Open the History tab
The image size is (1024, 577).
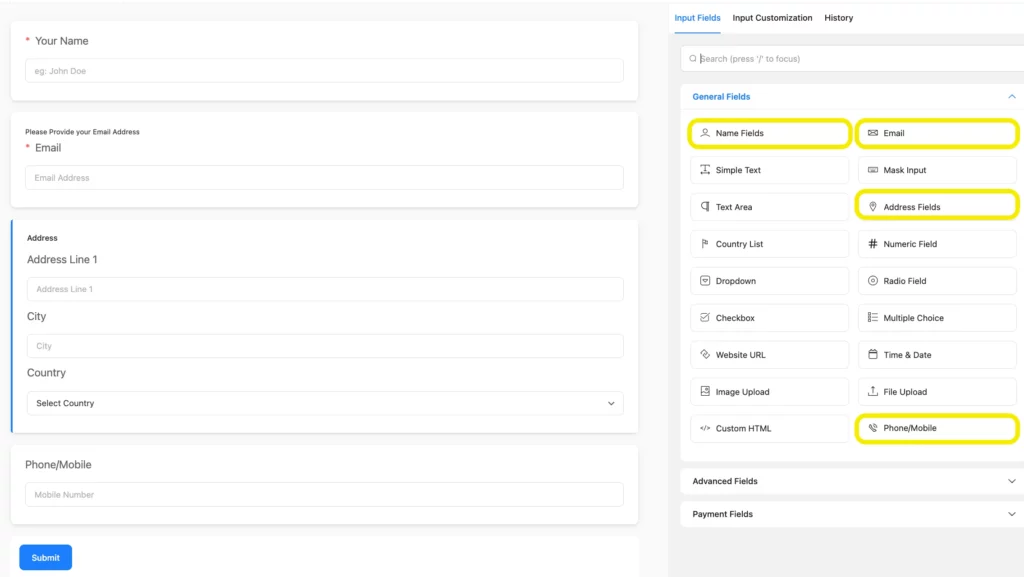coord(839,18)
